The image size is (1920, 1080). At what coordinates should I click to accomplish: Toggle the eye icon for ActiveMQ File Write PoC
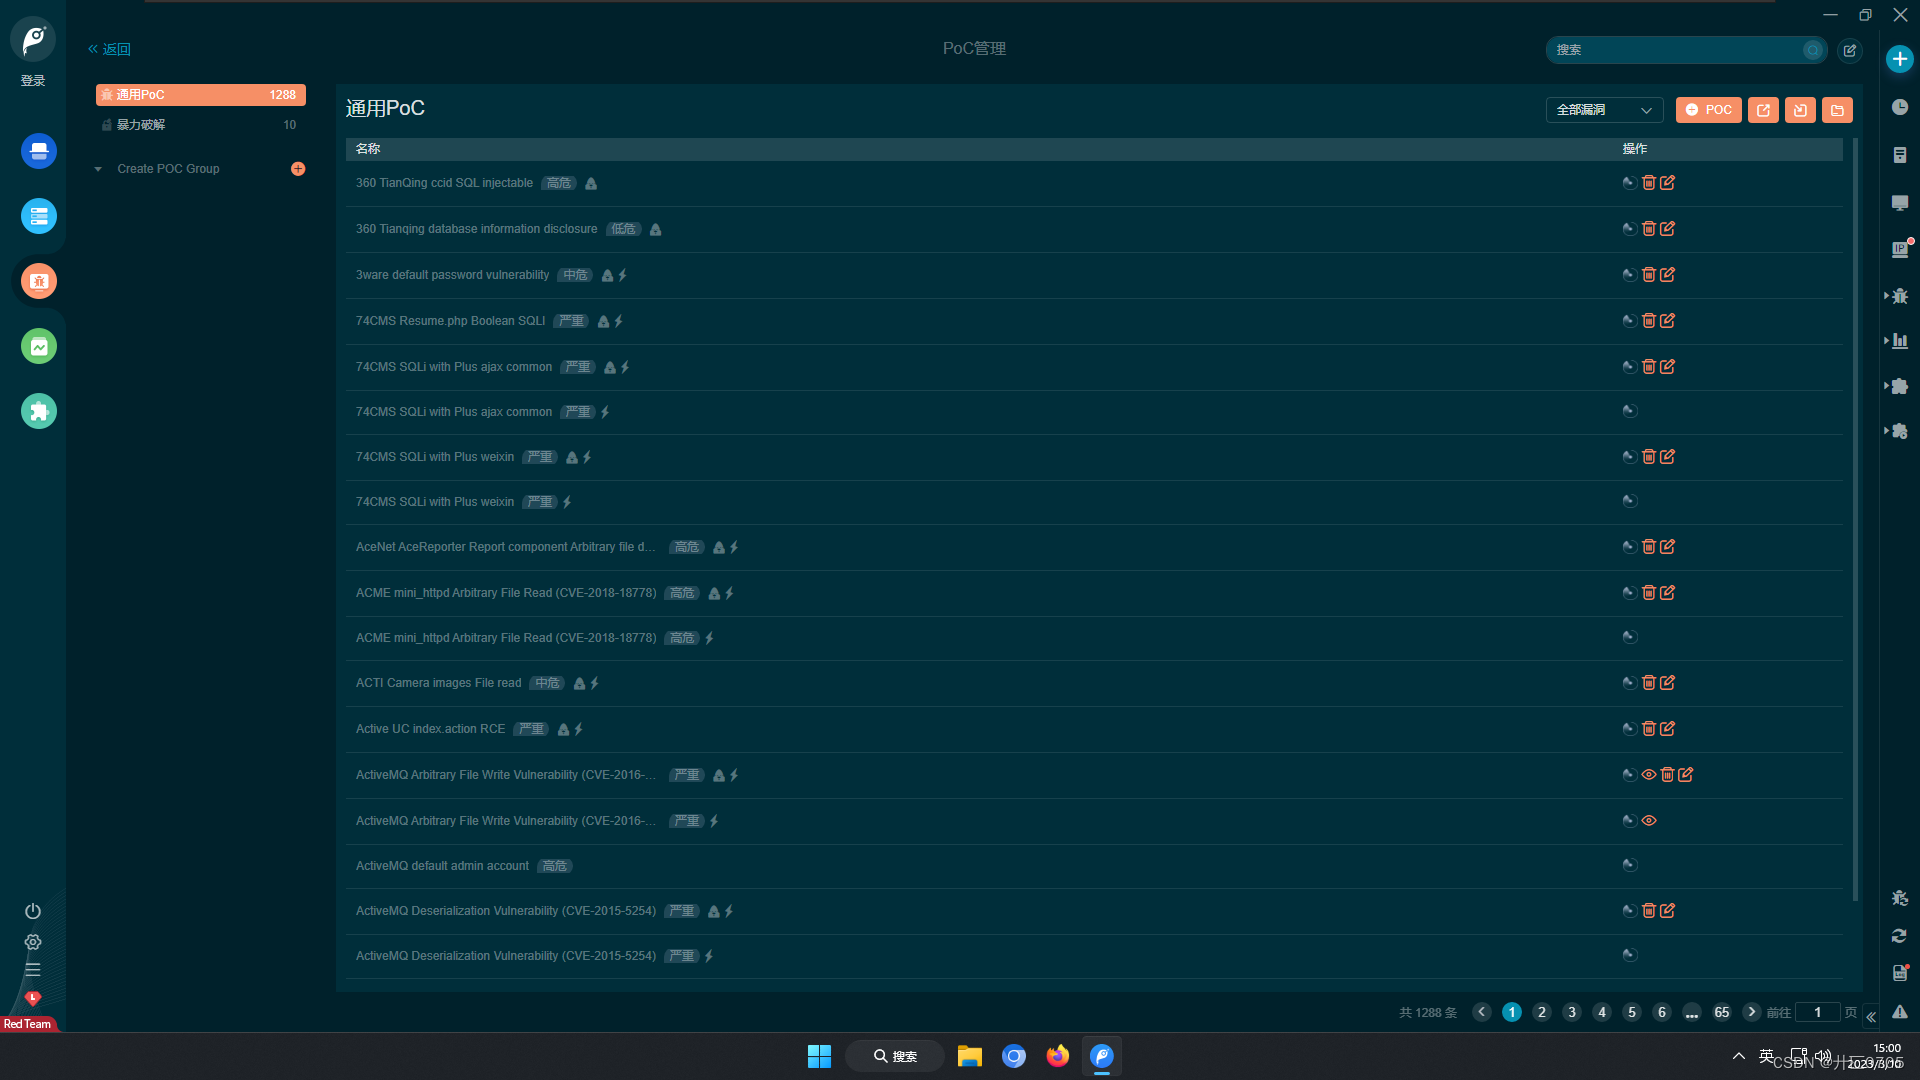(1649, 775)
